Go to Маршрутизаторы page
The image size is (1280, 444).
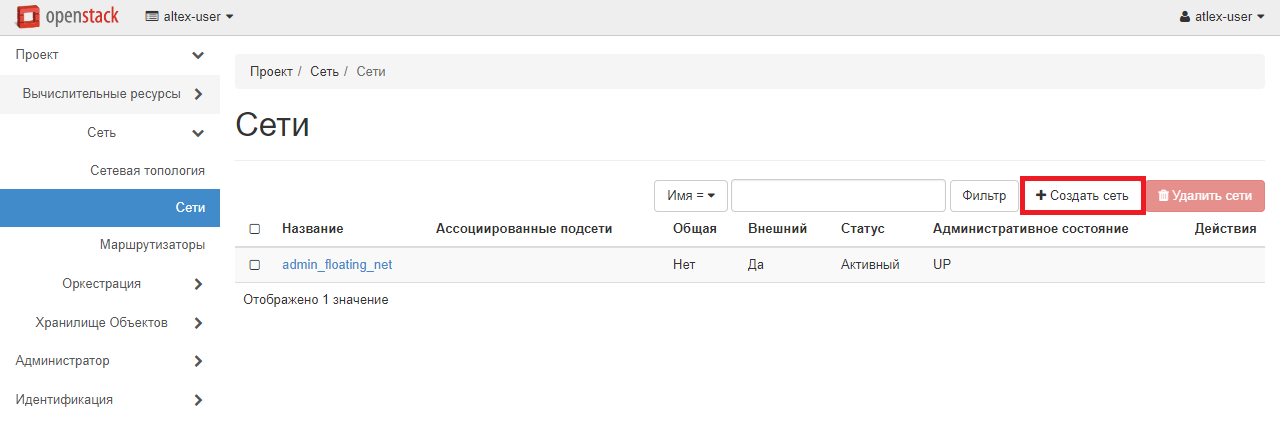pos(152,245)
